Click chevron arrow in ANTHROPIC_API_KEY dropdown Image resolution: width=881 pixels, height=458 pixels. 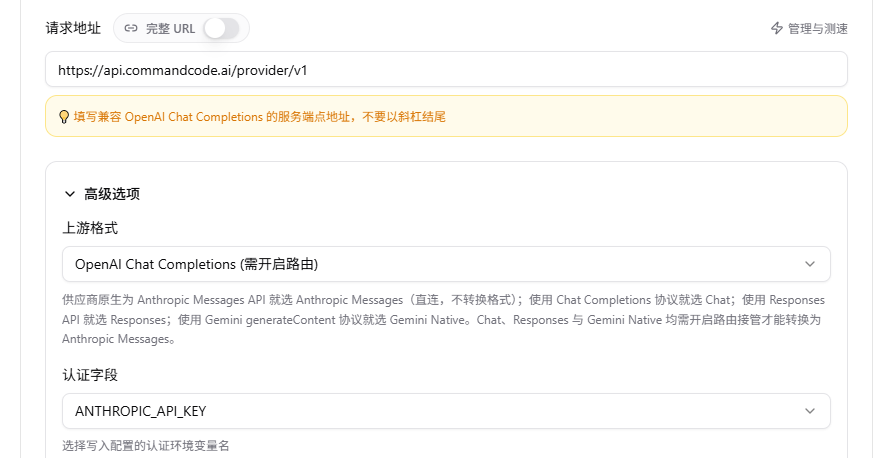pyautogui.click(x=810, y=411)
